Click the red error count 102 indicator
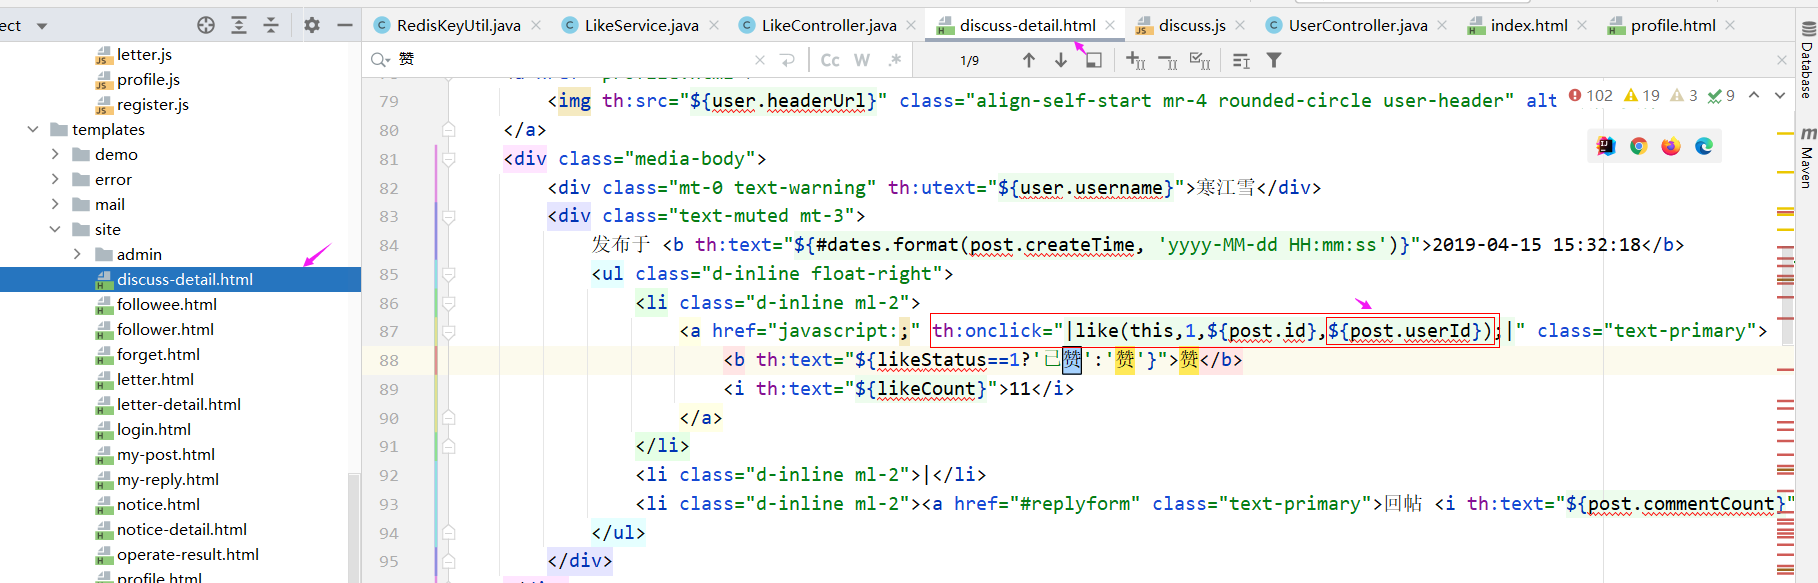This screenshot has height=583, width=1818. point(1591,95)
